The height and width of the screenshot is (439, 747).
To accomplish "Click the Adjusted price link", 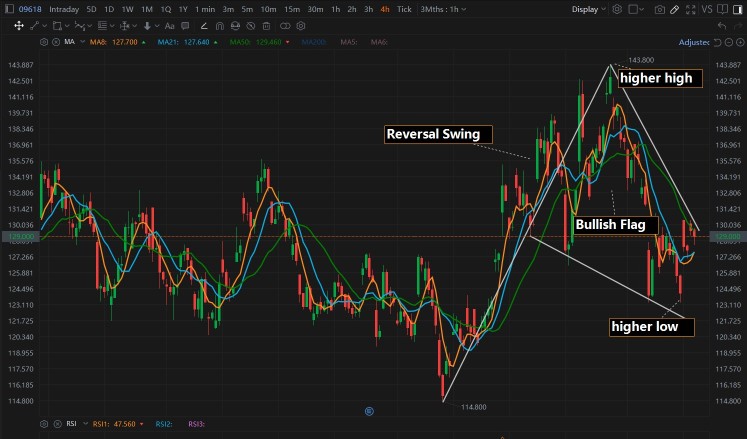I will tap(694, 42).
